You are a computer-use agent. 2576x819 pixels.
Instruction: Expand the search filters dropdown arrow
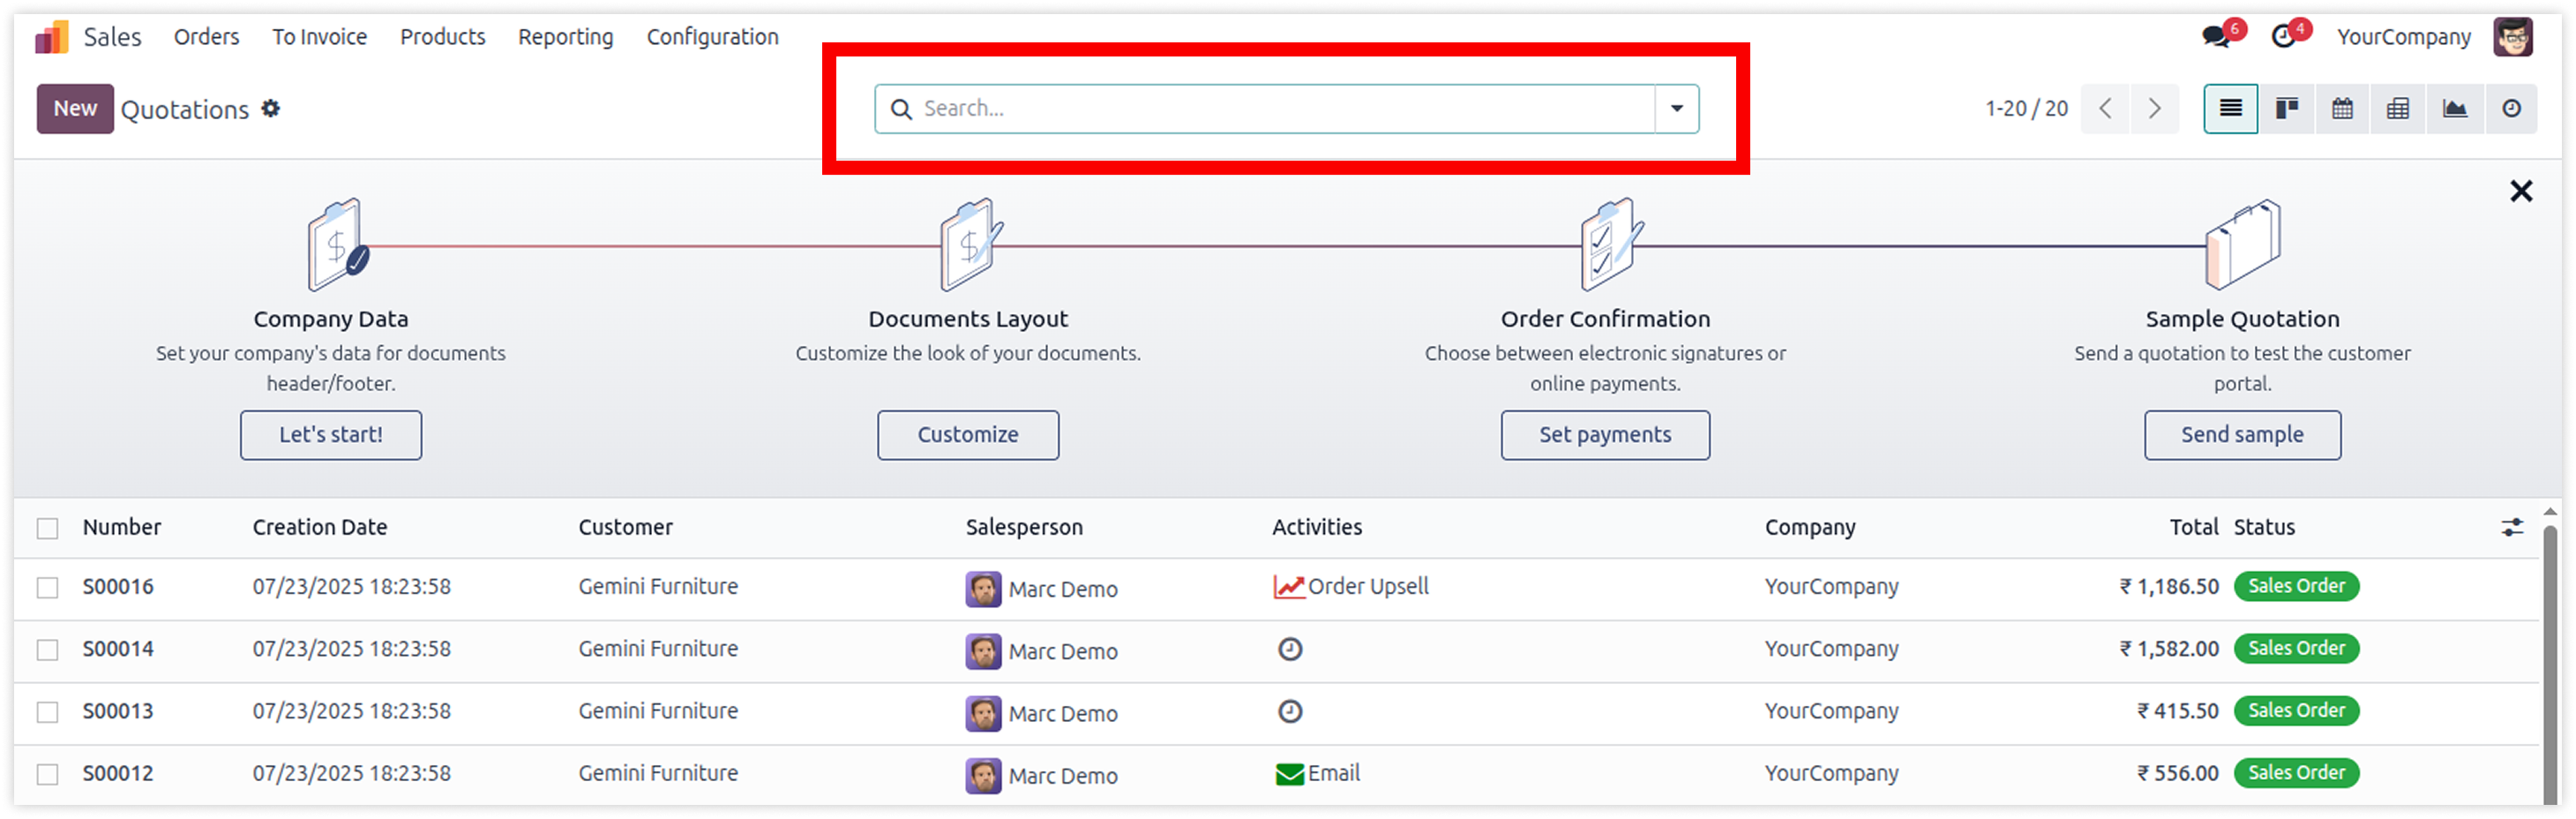point(1677,109)
